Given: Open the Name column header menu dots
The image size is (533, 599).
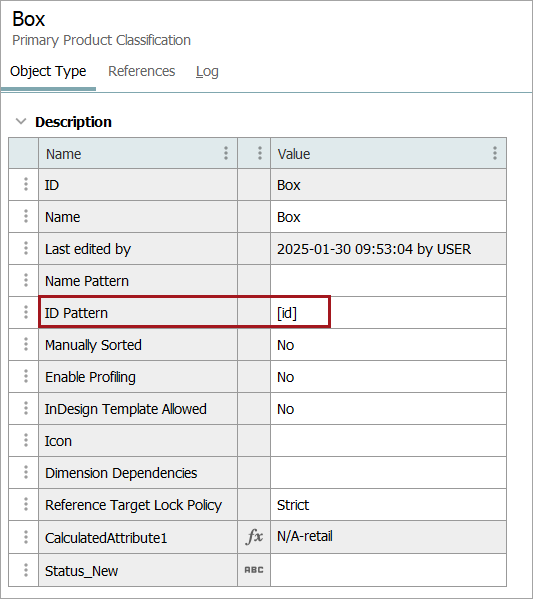Looking at the screenshot, I should (x=226, y=153).
